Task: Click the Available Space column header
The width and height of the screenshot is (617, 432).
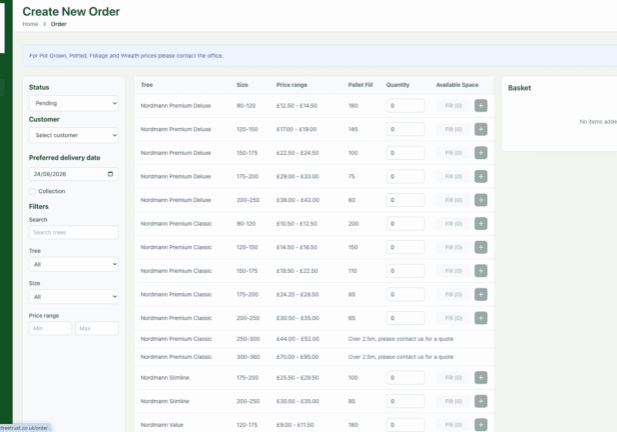Action: (457, 85)
